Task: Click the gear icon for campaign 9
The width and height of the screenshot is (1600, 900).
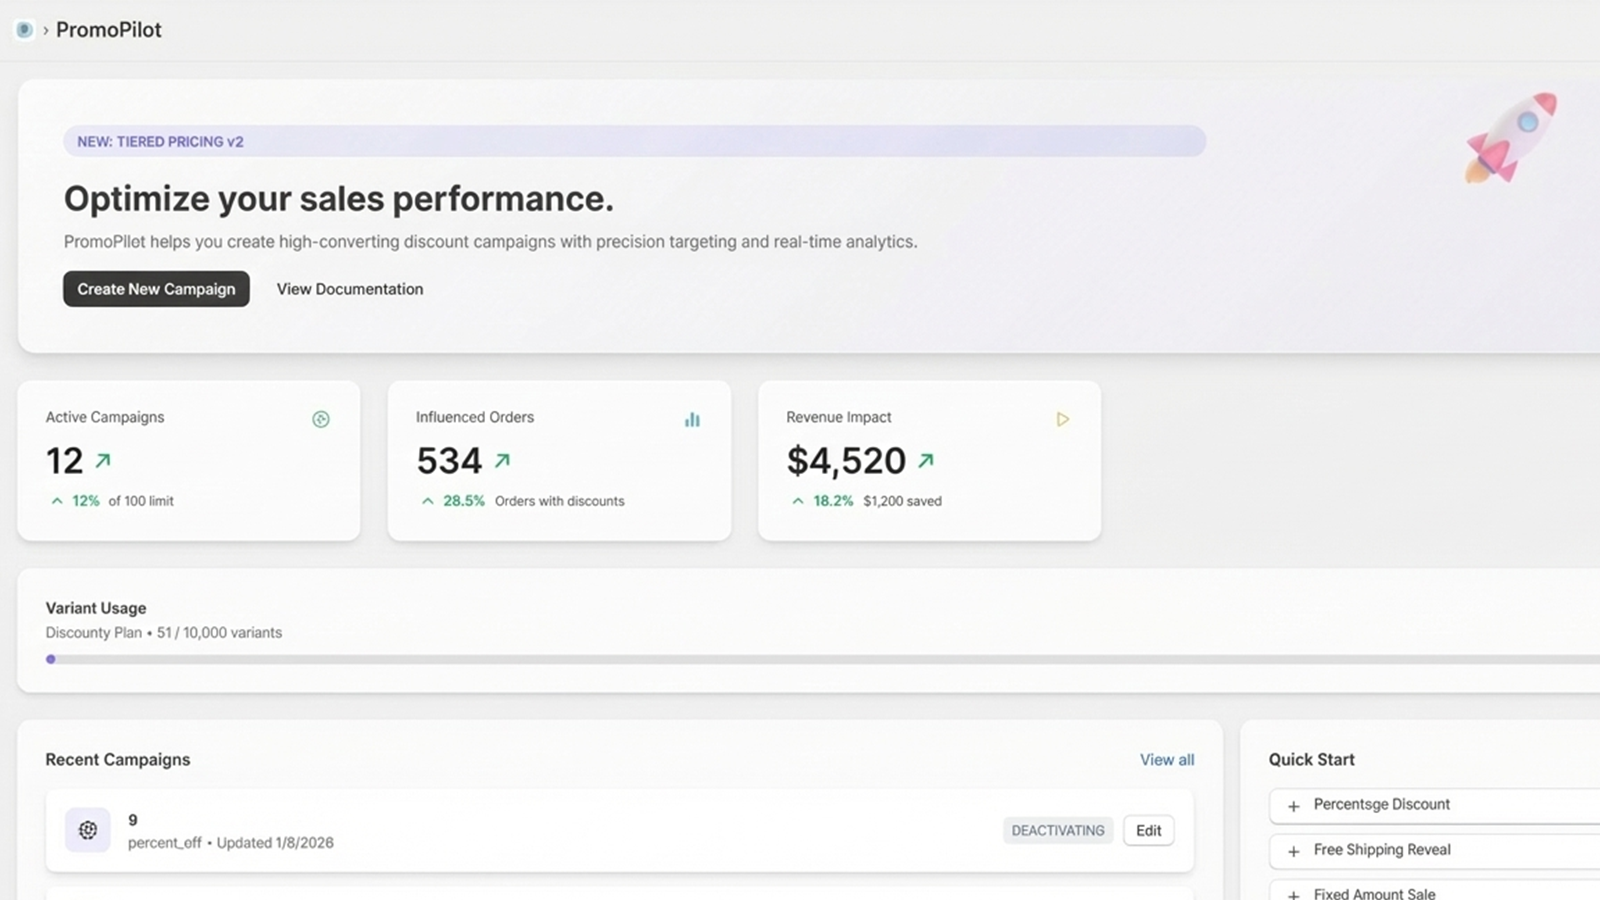Action: 88,830
